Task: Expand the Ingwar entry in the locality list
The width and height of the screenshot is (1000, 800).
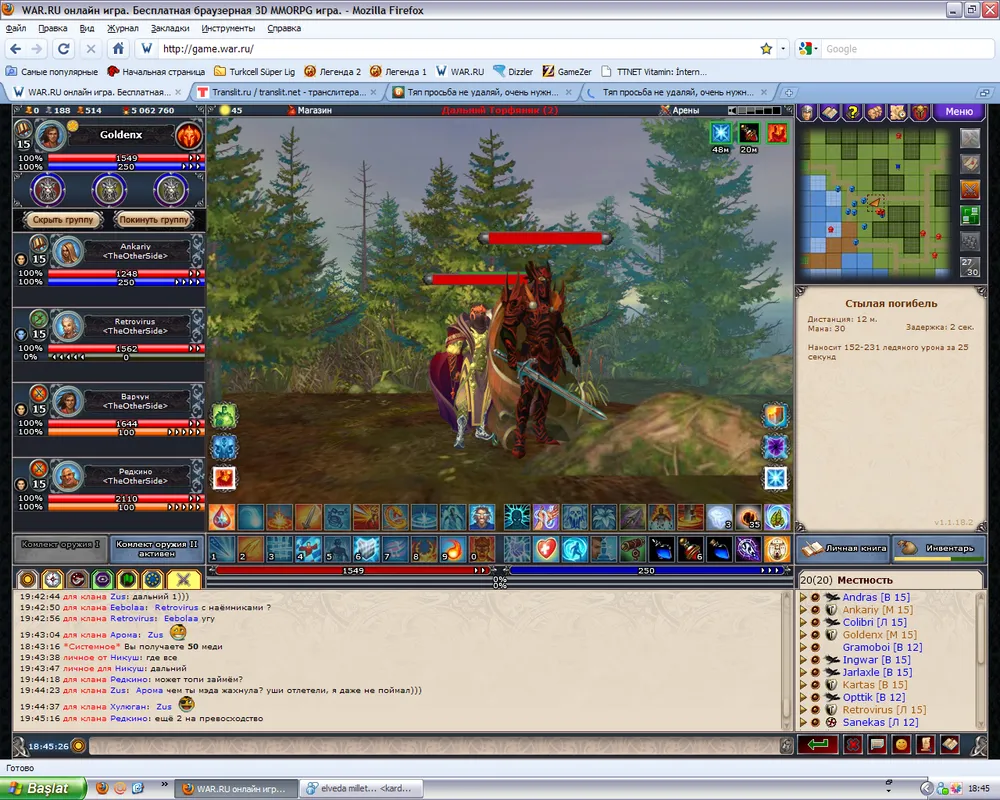Action: click(x=803, y=660)
